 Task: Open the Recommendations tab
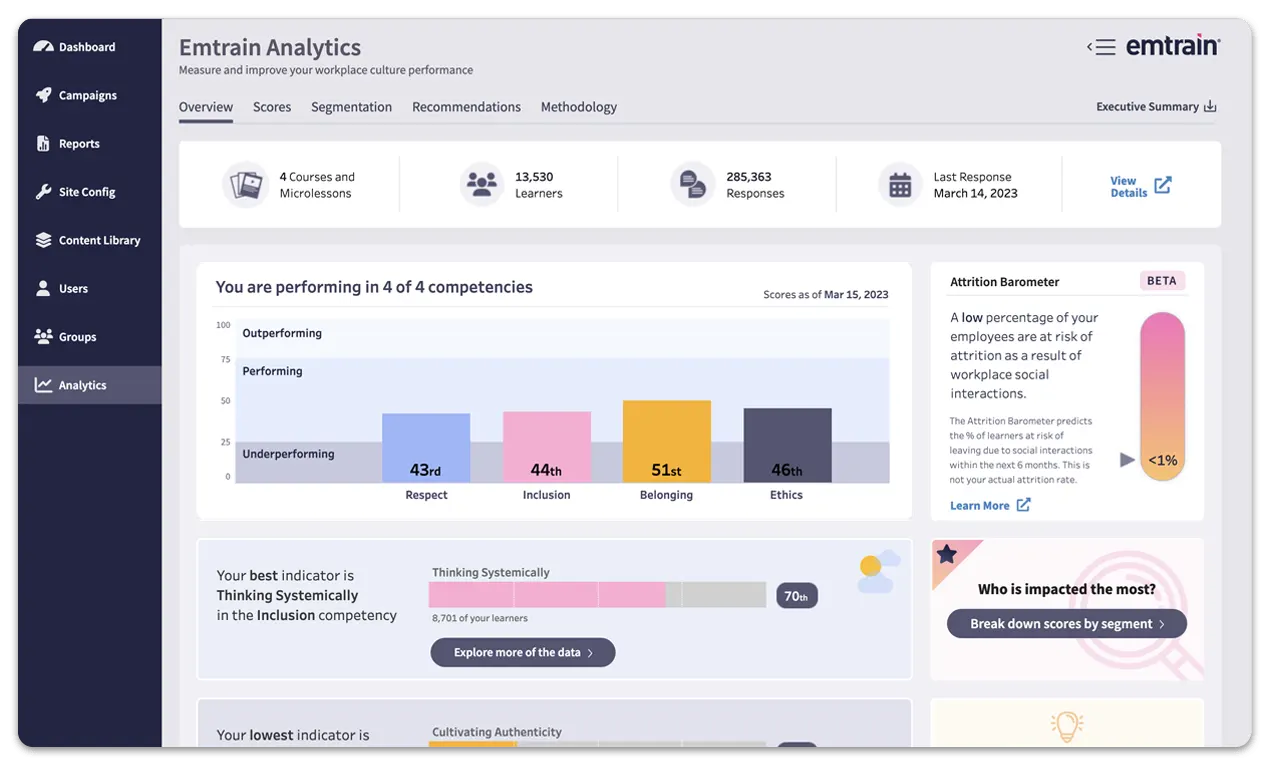click(x=466, y=107)
